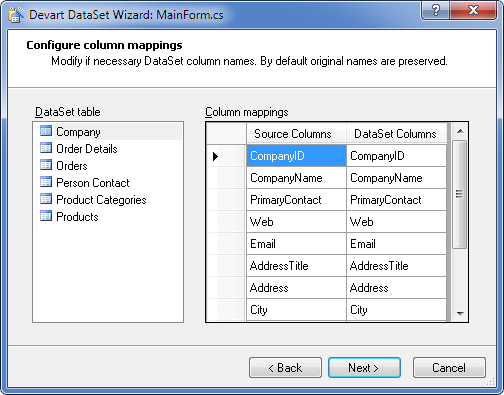The image size is (504, 395).
Task: Select the CompanyID source column cell
Action: (296, 156)
